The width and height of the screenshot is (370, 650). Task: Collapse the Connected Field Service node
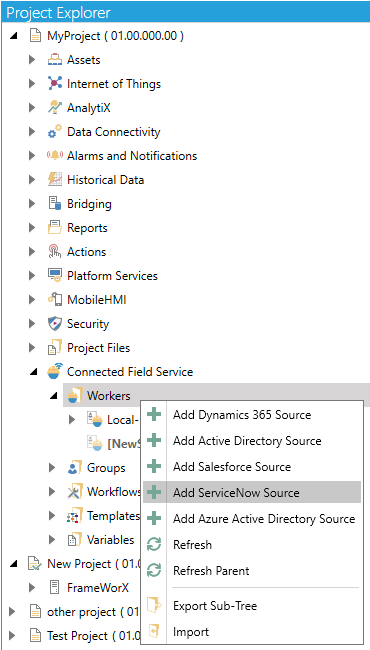point(34,373)
